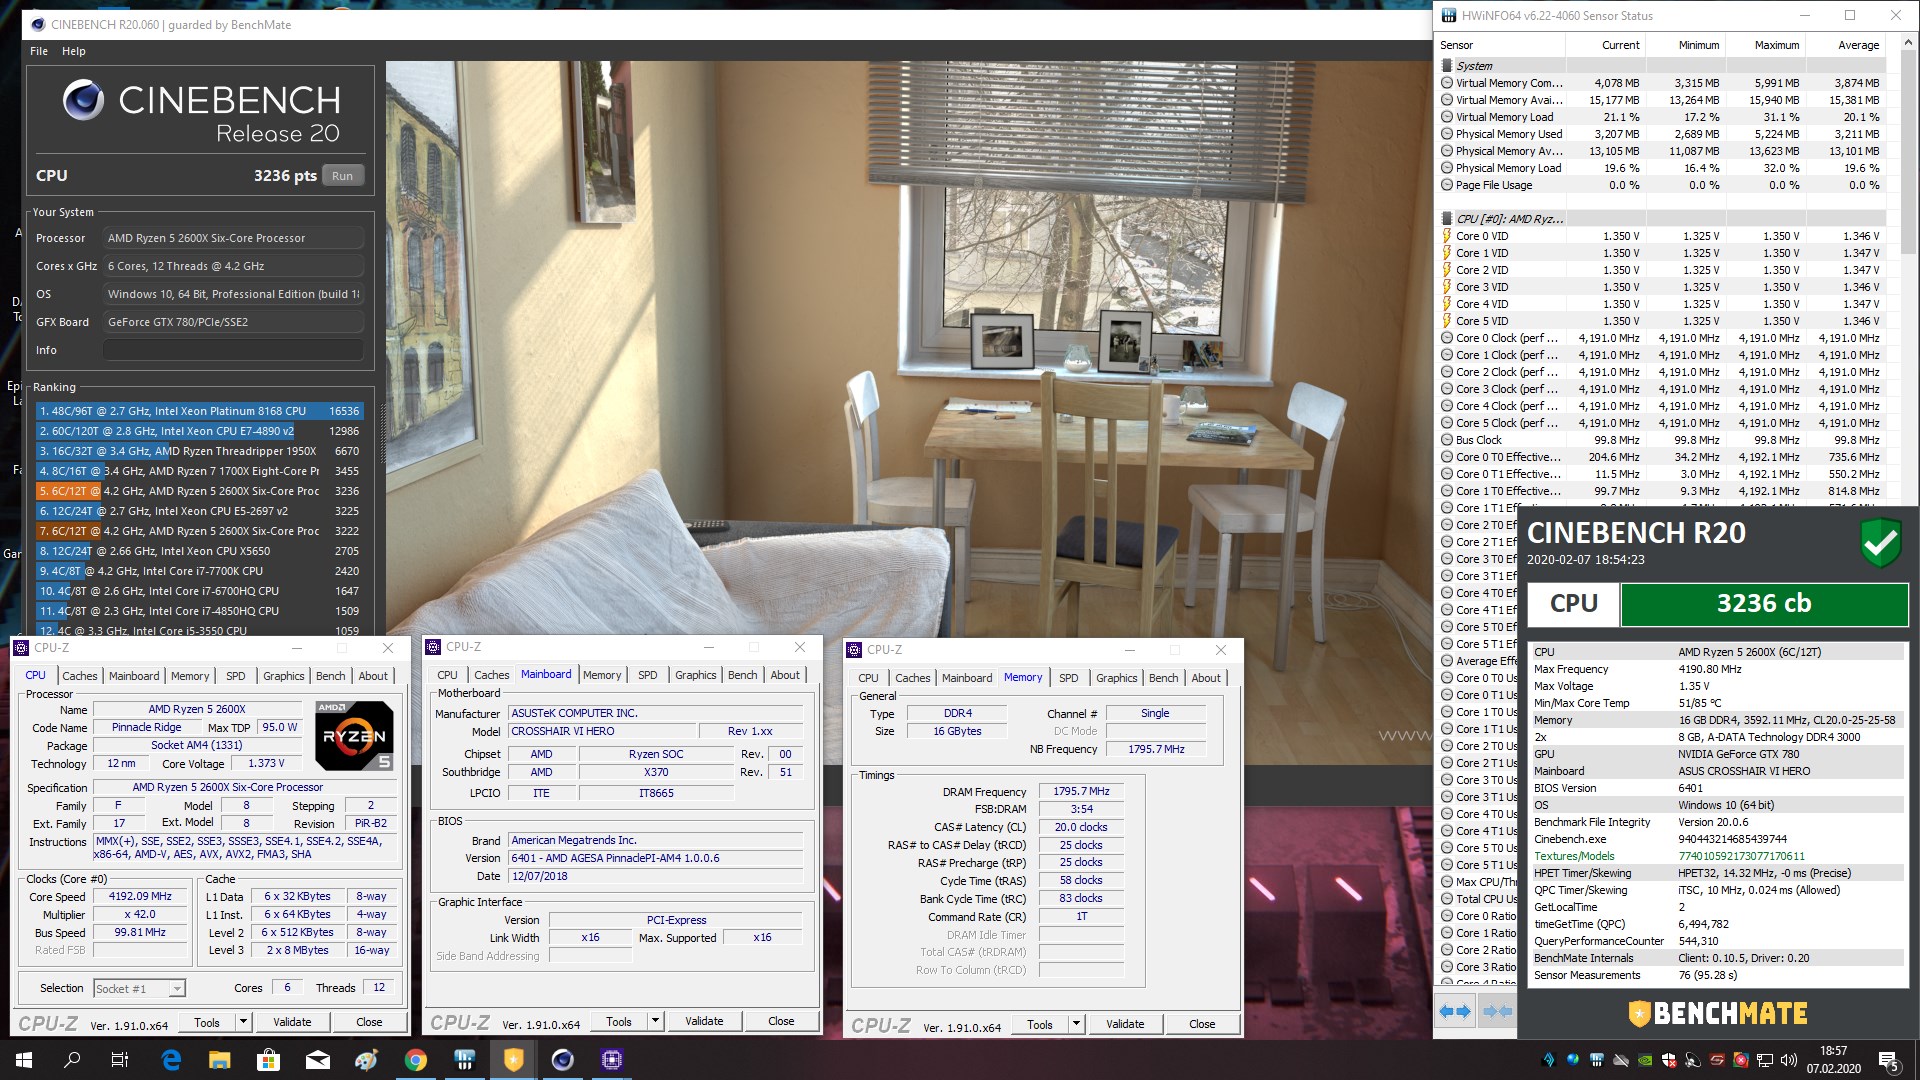This screenshot has height=1080, width=1920.
Task: Select ranking row Intel Xeon Platinum 8168
Action: coord(199,411)
